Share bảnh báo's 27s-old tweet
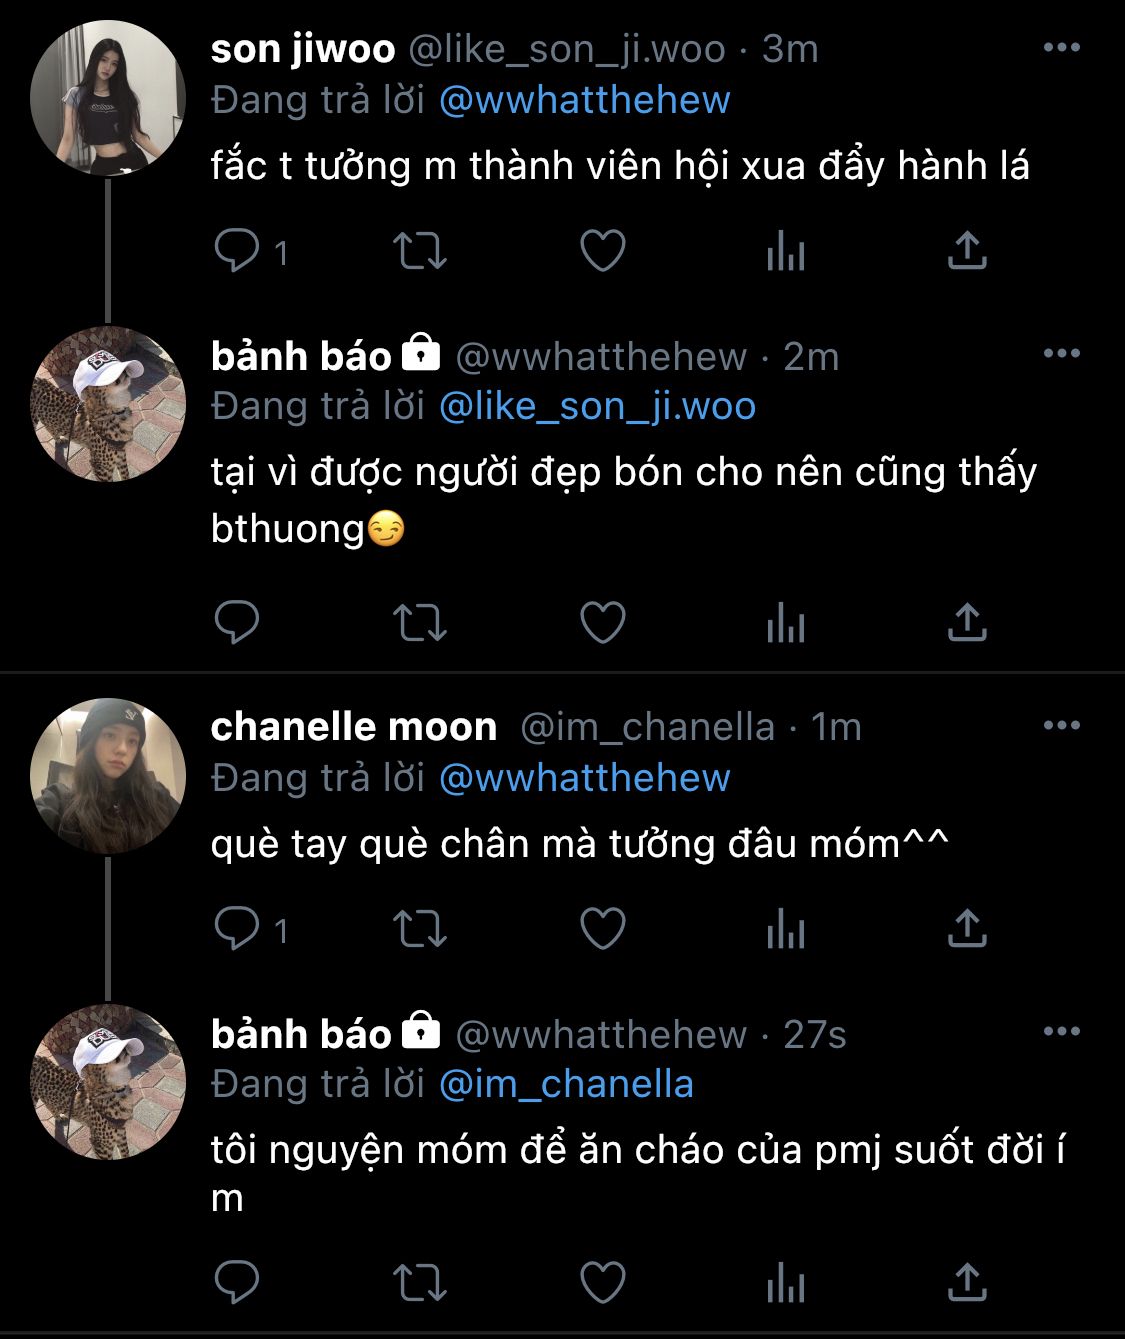Viewport: 1125px width, 1339px height. (967, 1282)
